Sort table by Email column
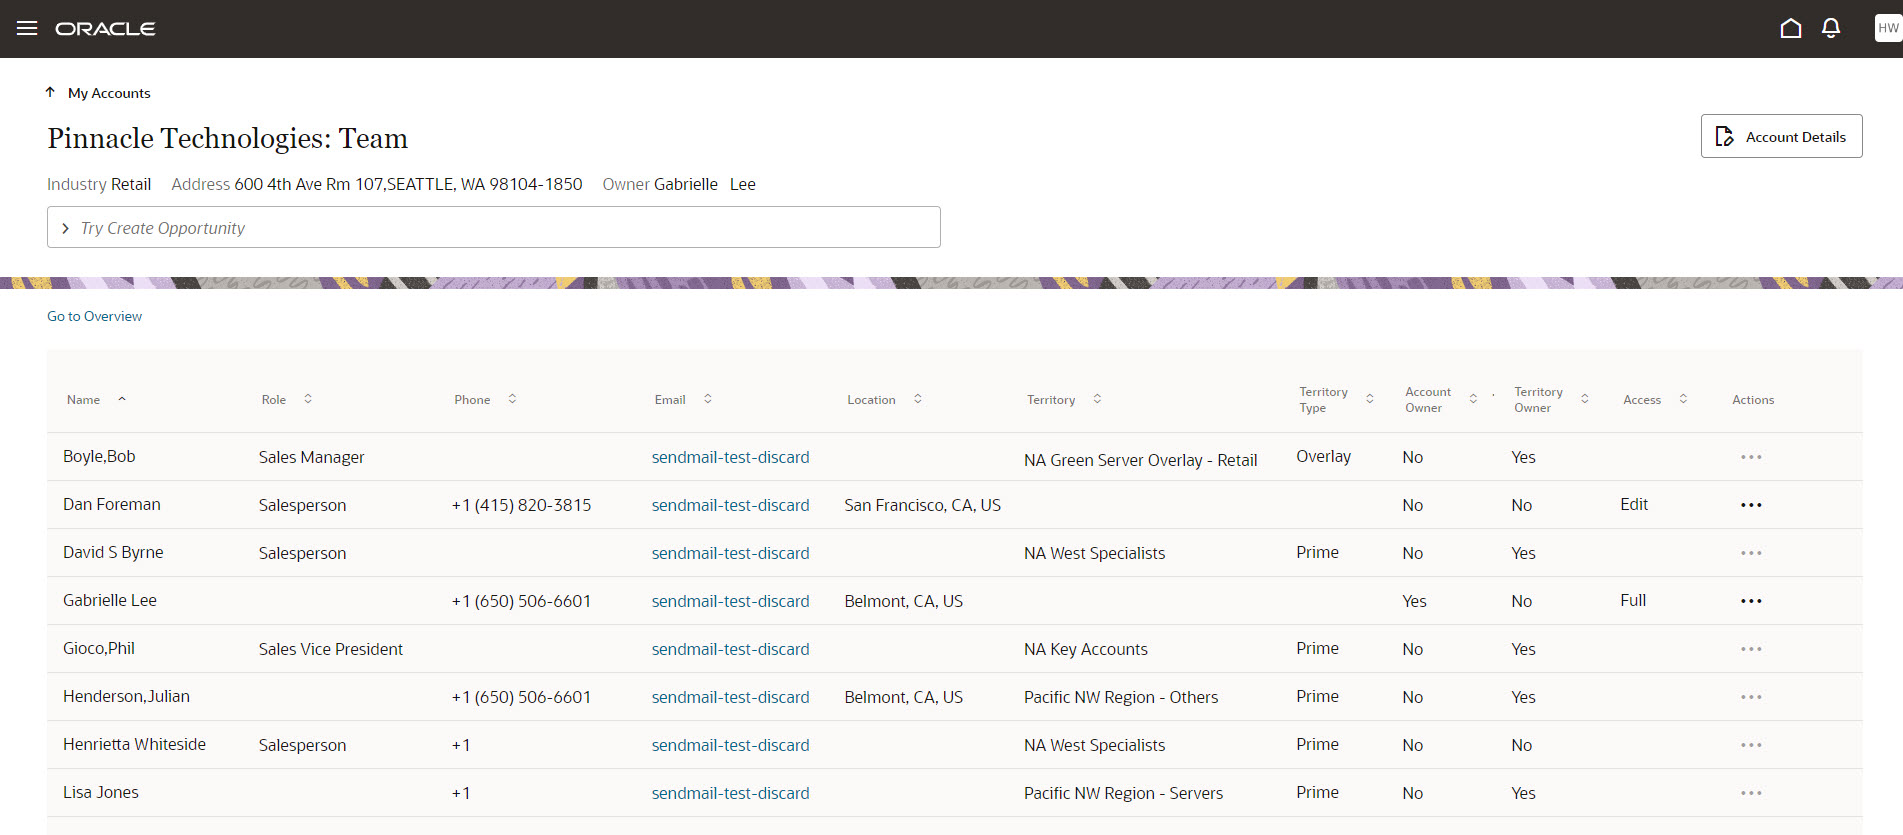Viewport: 1903px width, 835px height. pyautogui.click(x=708, y=399)
